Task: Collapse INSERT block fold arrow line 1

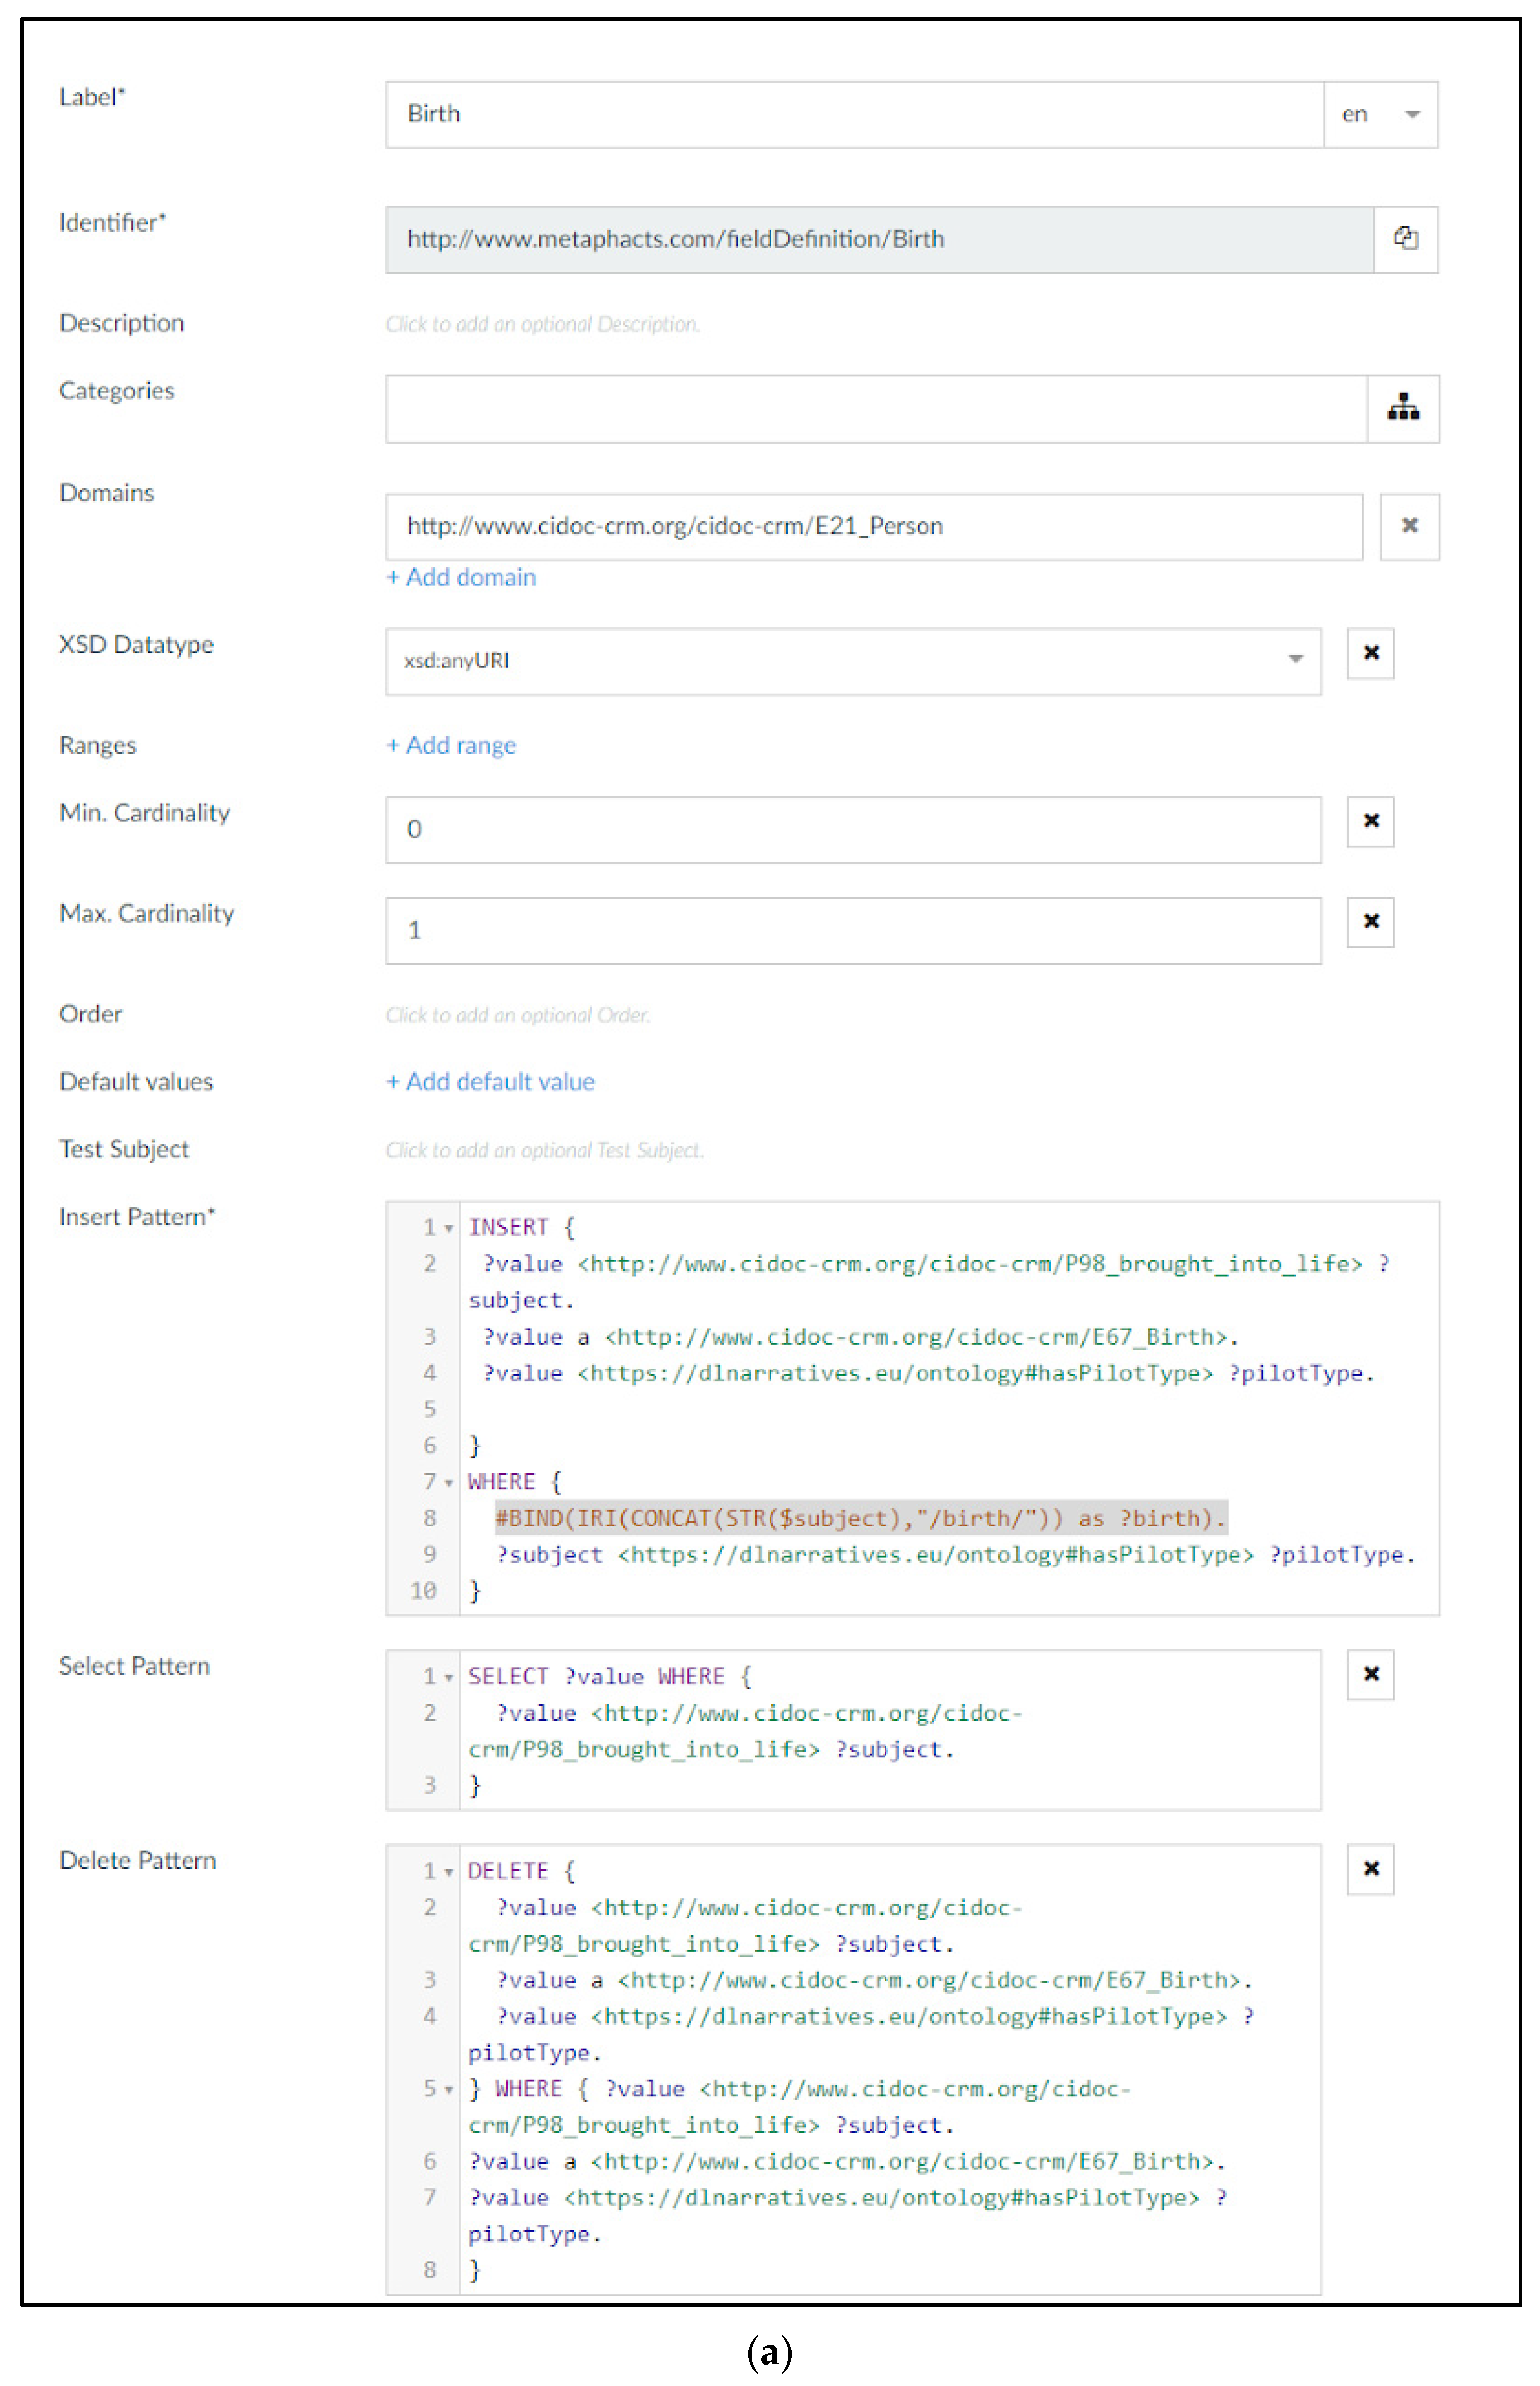Action: [449, 1228]
